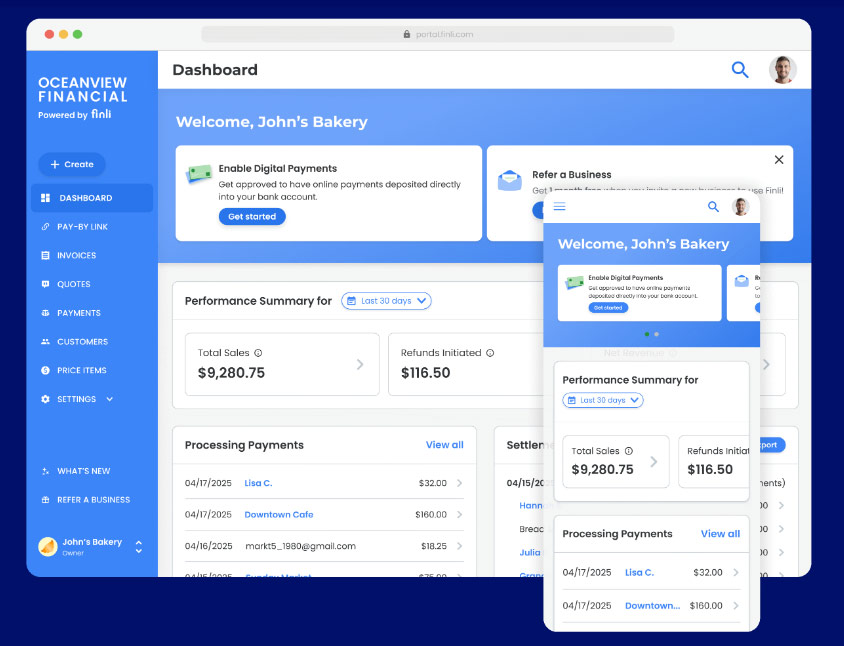Click desktop Get started button

pyautogui.click(x=252, y=216)
